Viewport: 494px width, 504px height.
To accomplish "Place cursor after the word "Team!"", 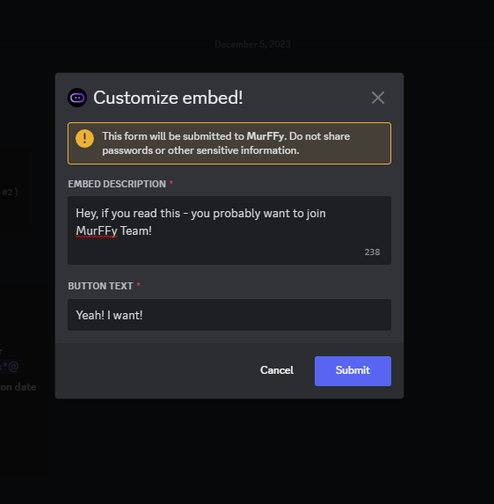I will tap(153, 231).
